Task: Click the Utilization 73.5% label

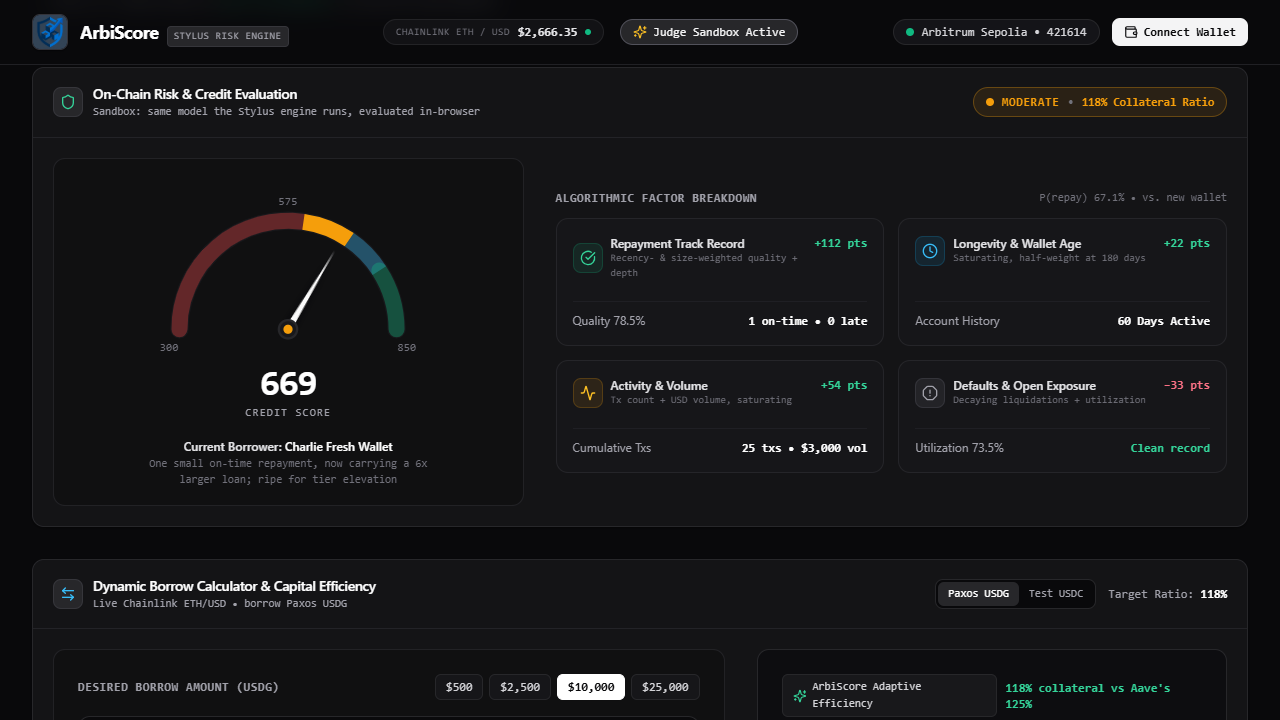Action: point(959,448)
